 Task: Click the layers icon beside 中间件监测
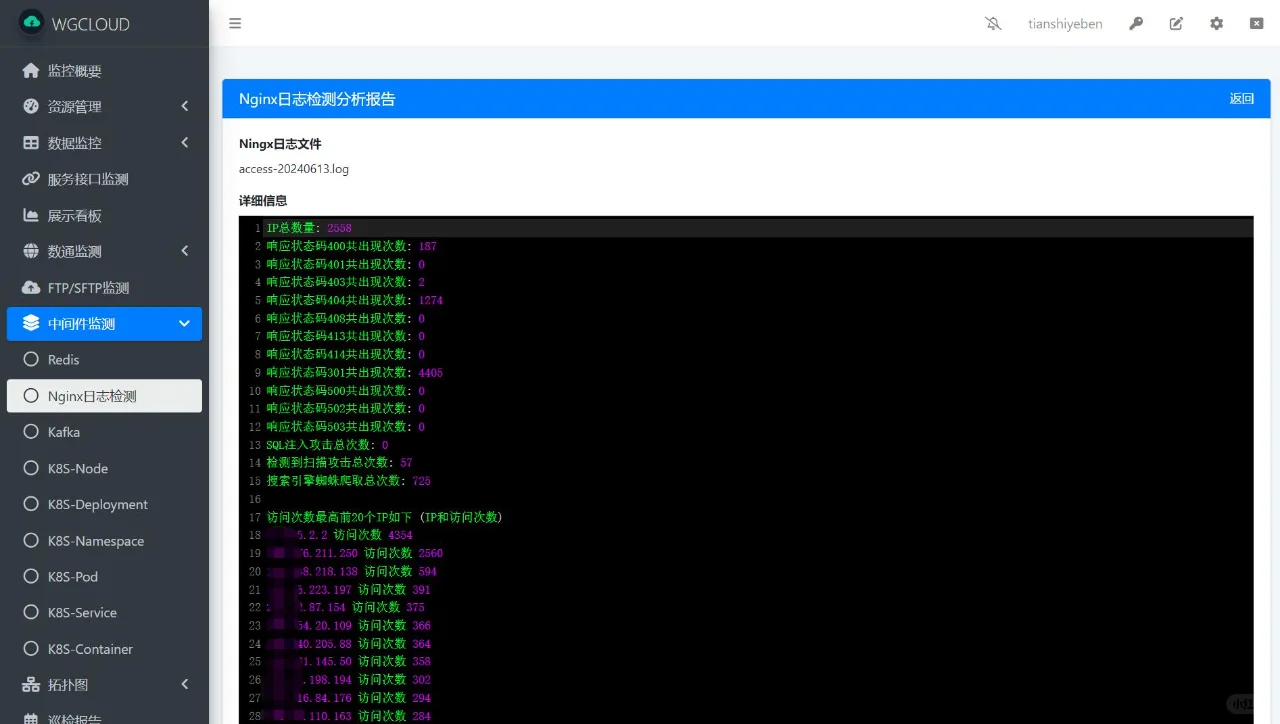click(31, 323)
